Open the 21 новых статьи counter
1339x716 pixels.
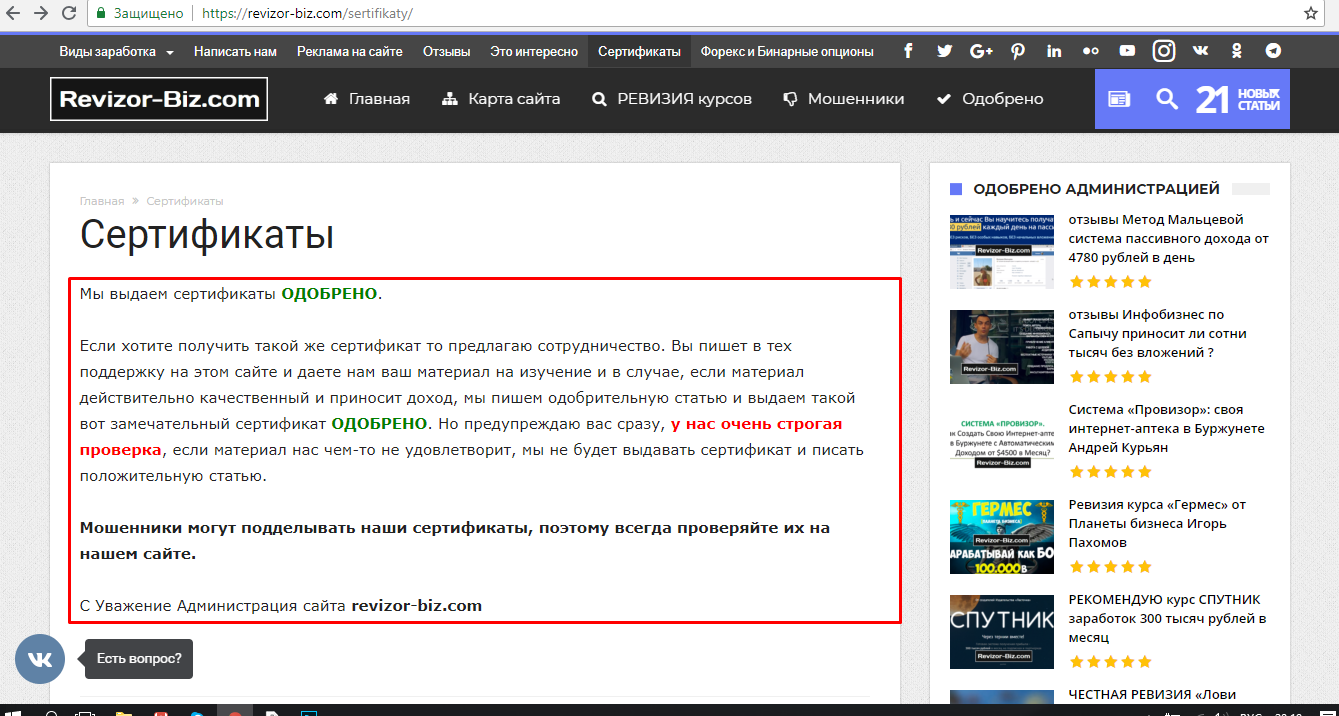tap(1237, 99)
